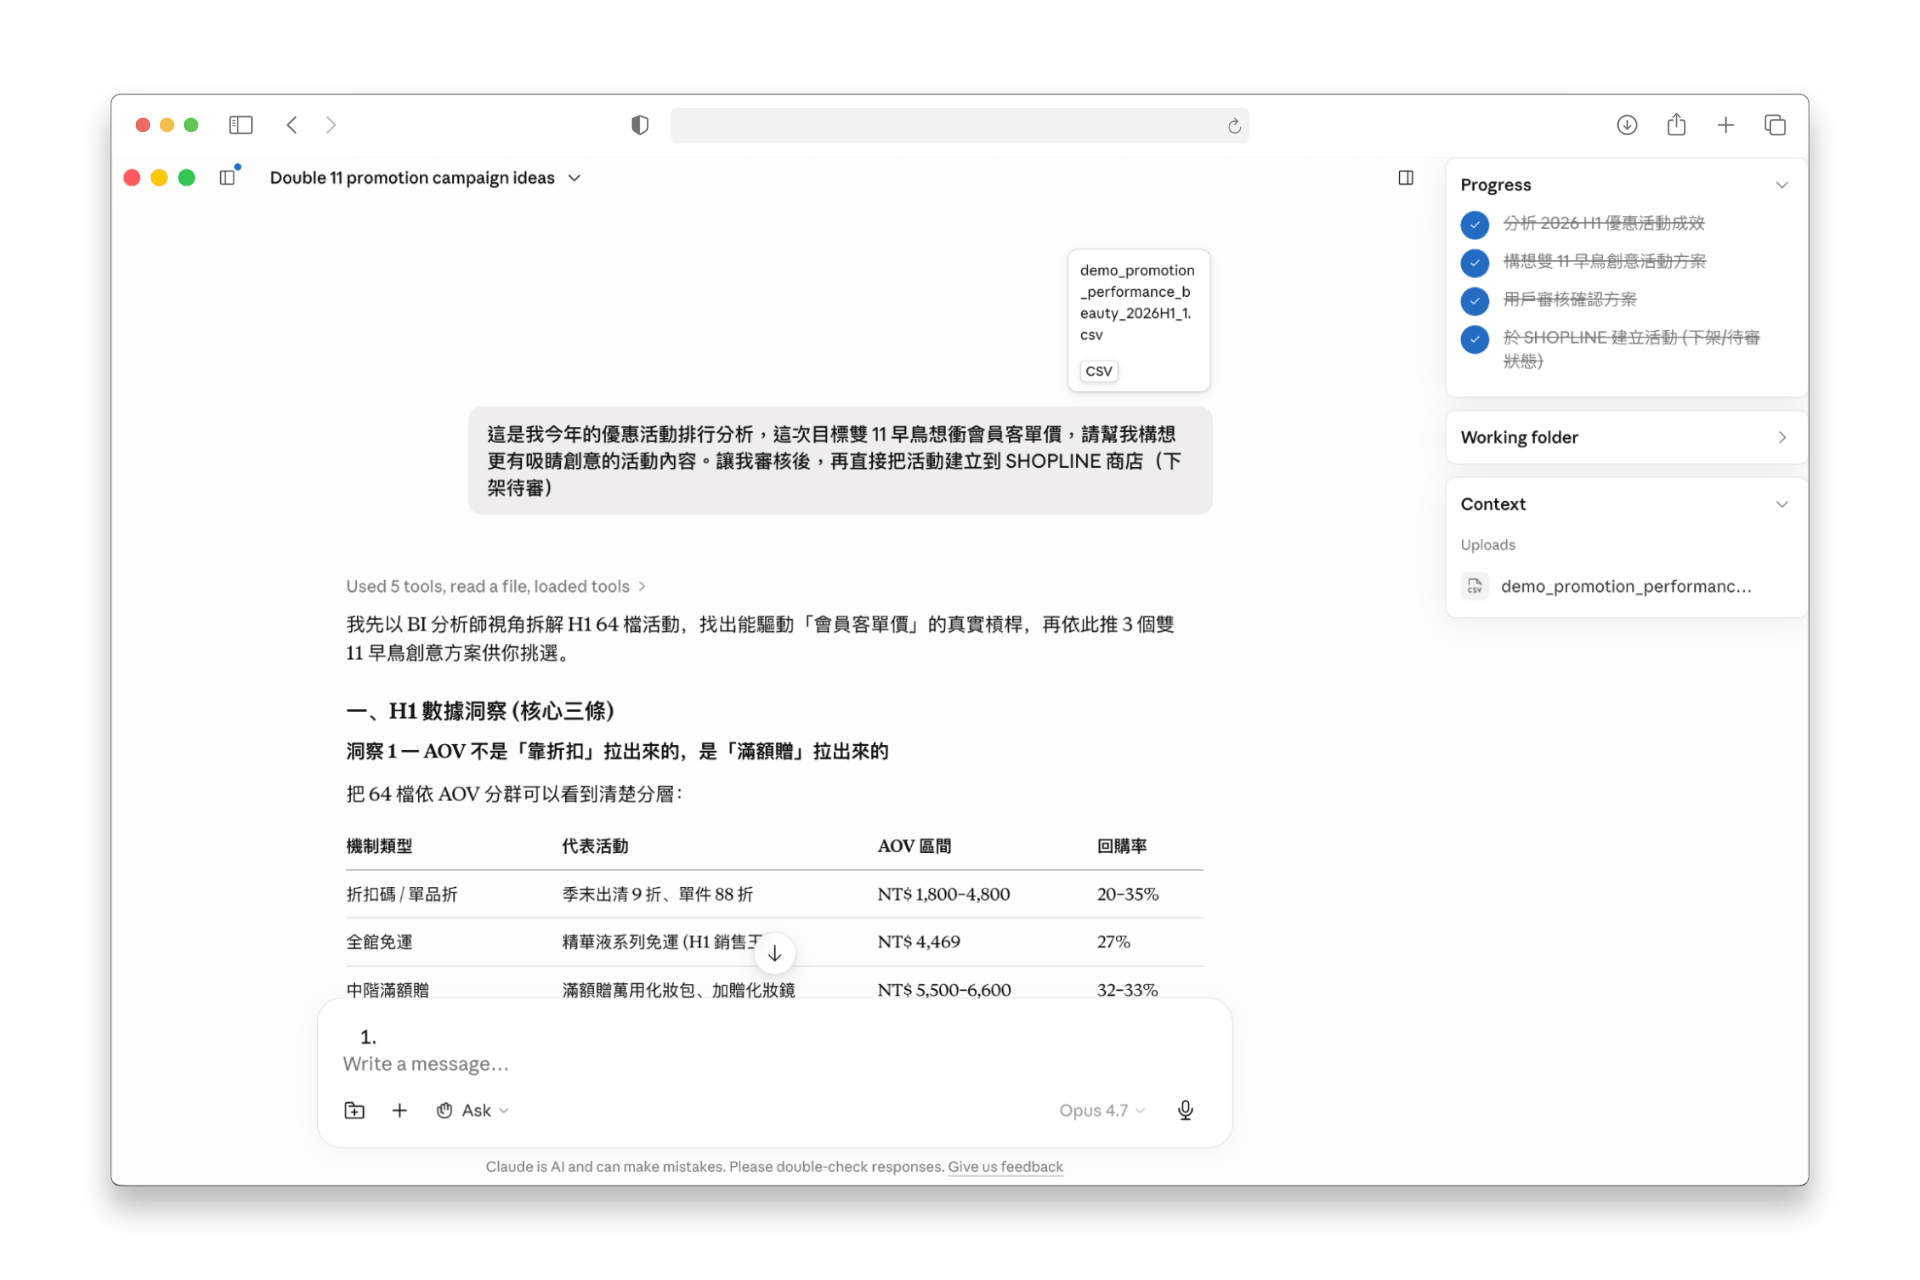Toggle the first completed H1 analysis checkmark
This screenshot has width=1920, height=1280.
(x=1475, y=224)
